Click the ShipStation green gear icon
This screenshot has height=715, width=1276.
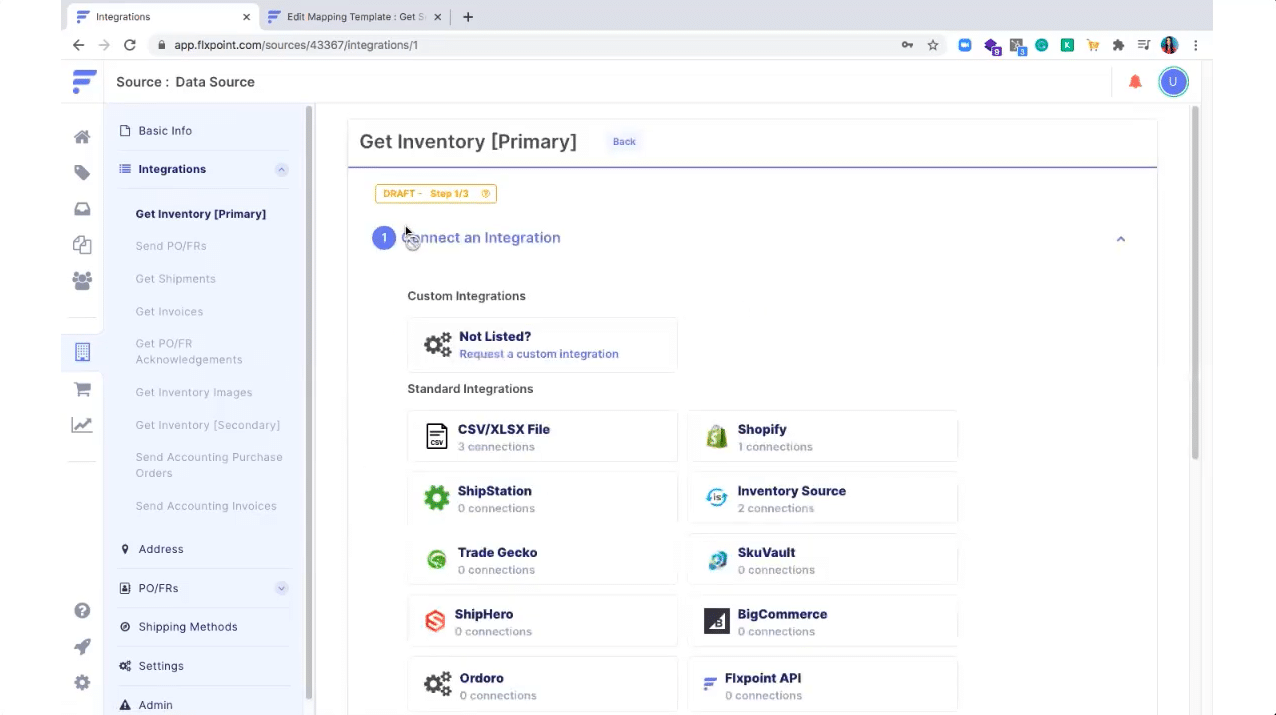[437, 498]
